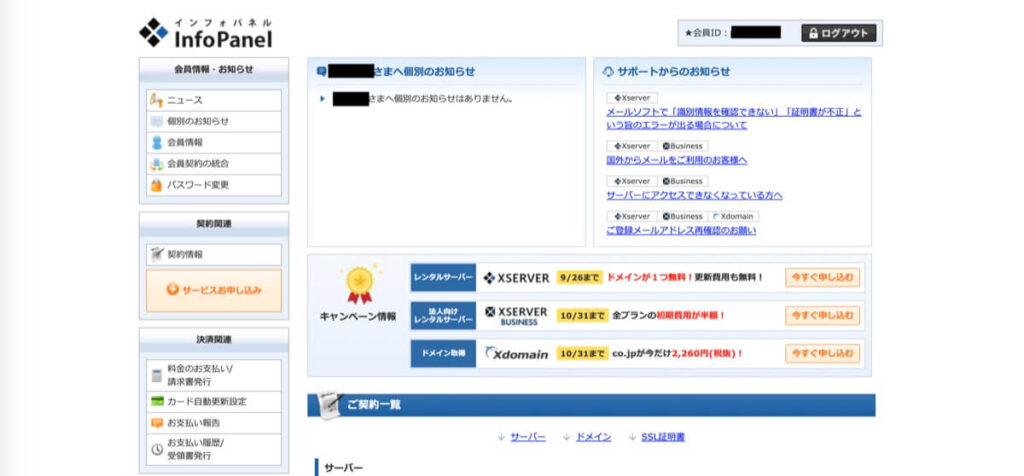Open カード自動更新設定
1024x476 pixels.
coord(214,402)
